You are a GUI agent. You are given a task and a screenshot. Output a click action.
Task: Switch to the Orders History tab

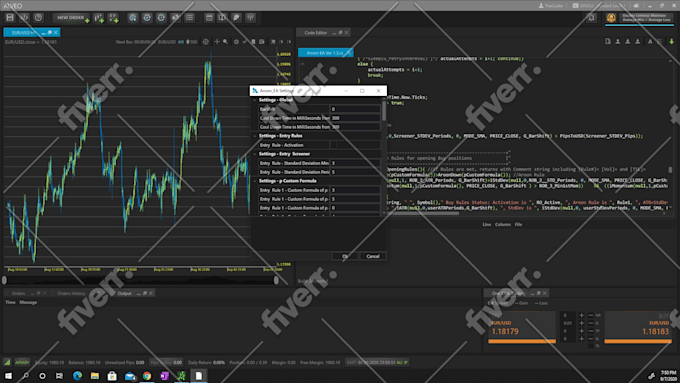[71, 294]
